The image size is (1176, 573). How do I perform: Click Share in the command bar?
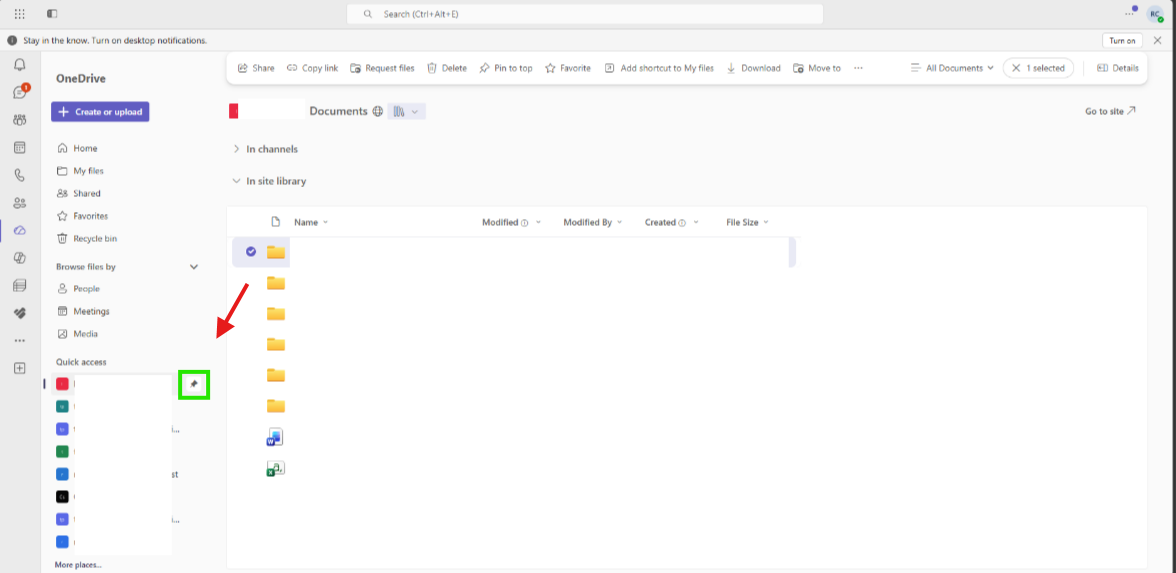pyautogui.click(x=256, y=68)
